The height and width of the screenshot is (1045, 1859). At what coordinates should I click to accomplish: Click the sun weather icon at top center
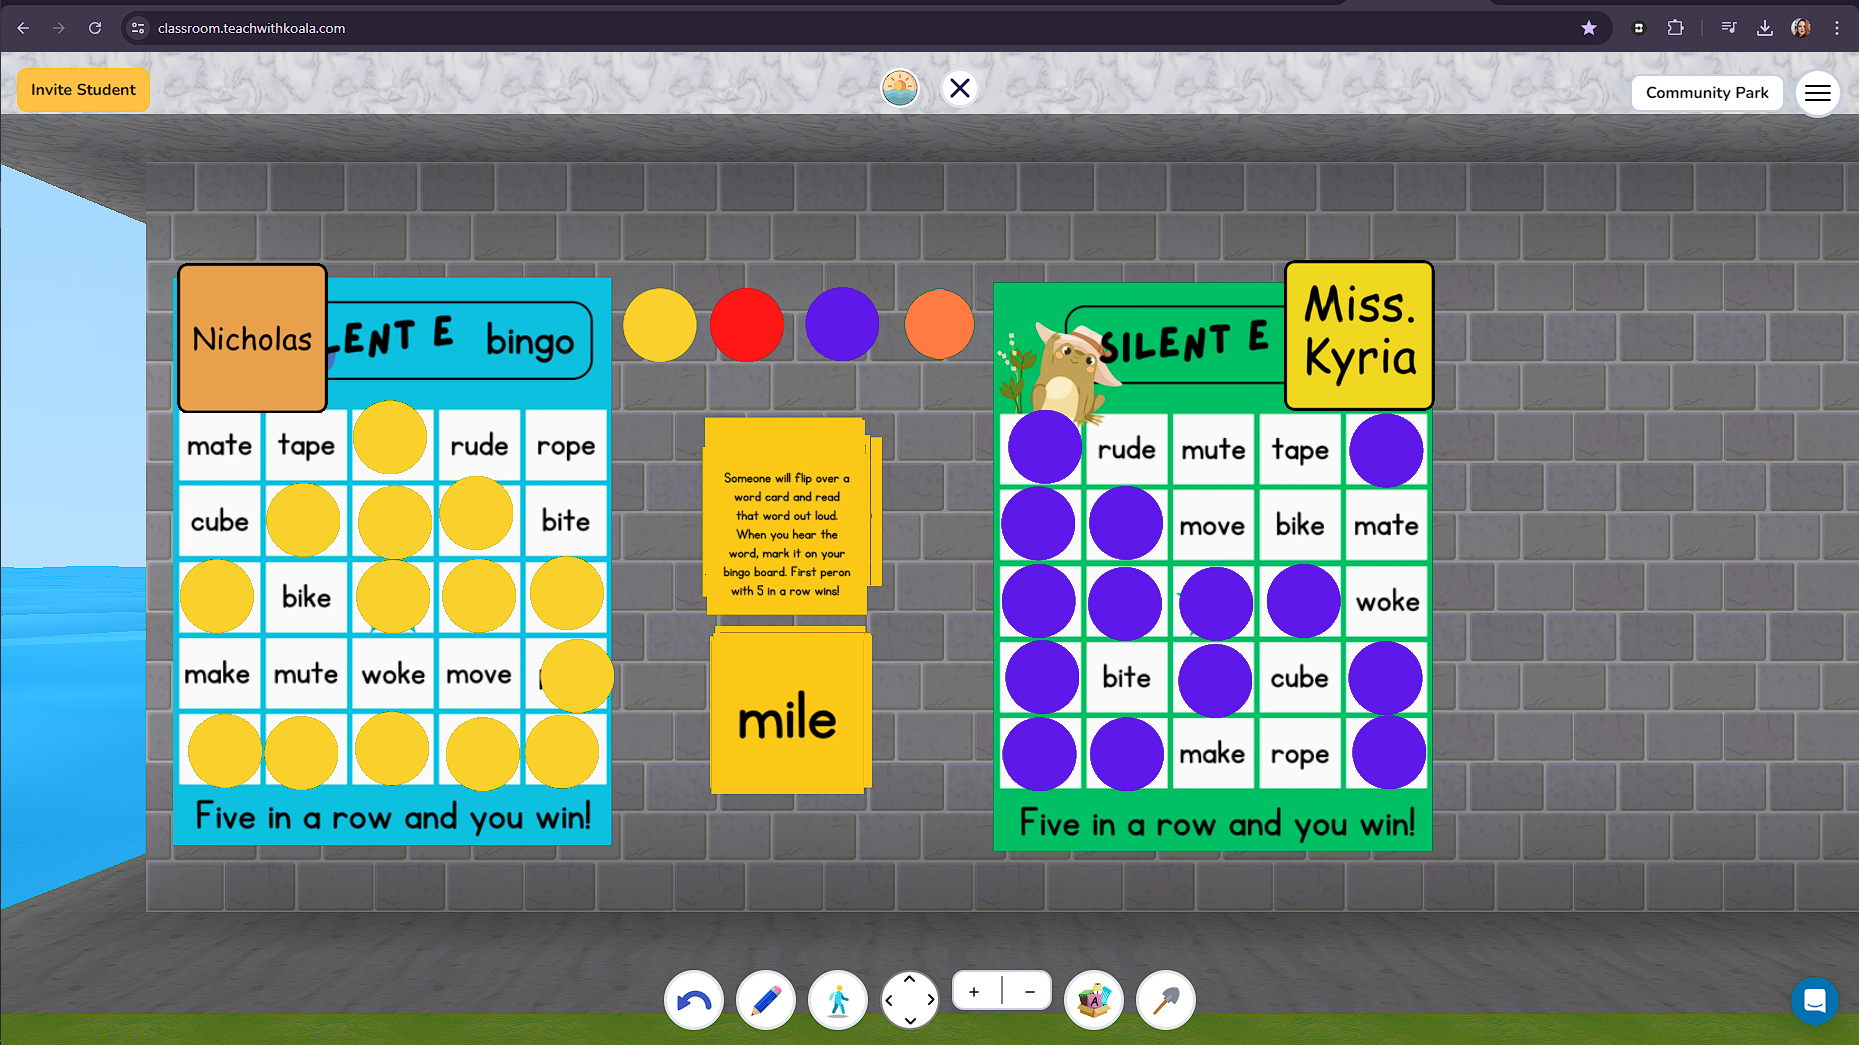pos(899,88)
